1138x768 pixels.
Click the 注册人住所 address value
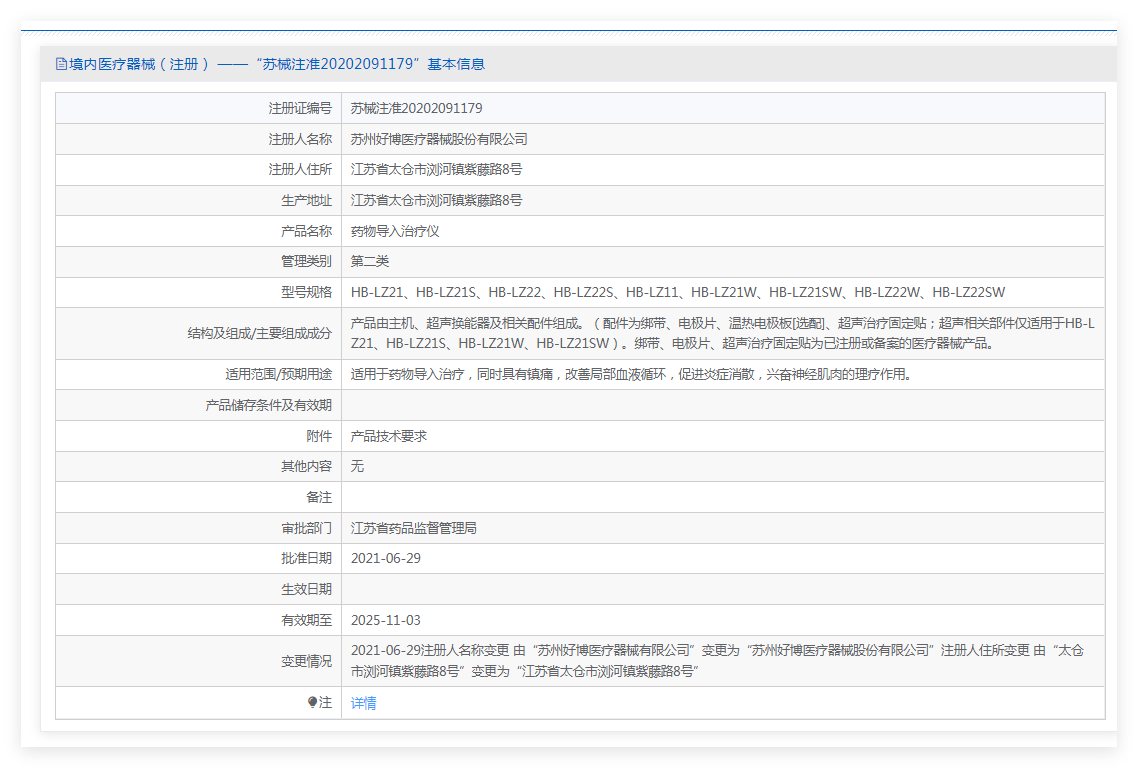(x=436, y=169)
